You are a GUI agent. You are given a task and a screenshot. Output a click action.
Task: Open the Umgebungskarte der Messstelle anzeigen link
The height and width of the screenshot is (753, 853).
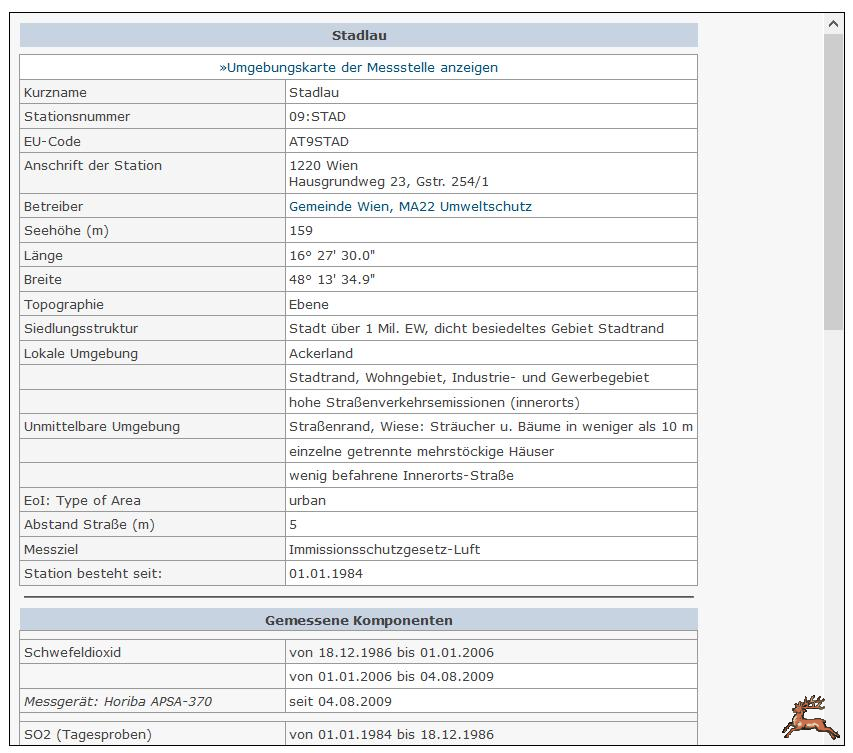coord(358,67)
